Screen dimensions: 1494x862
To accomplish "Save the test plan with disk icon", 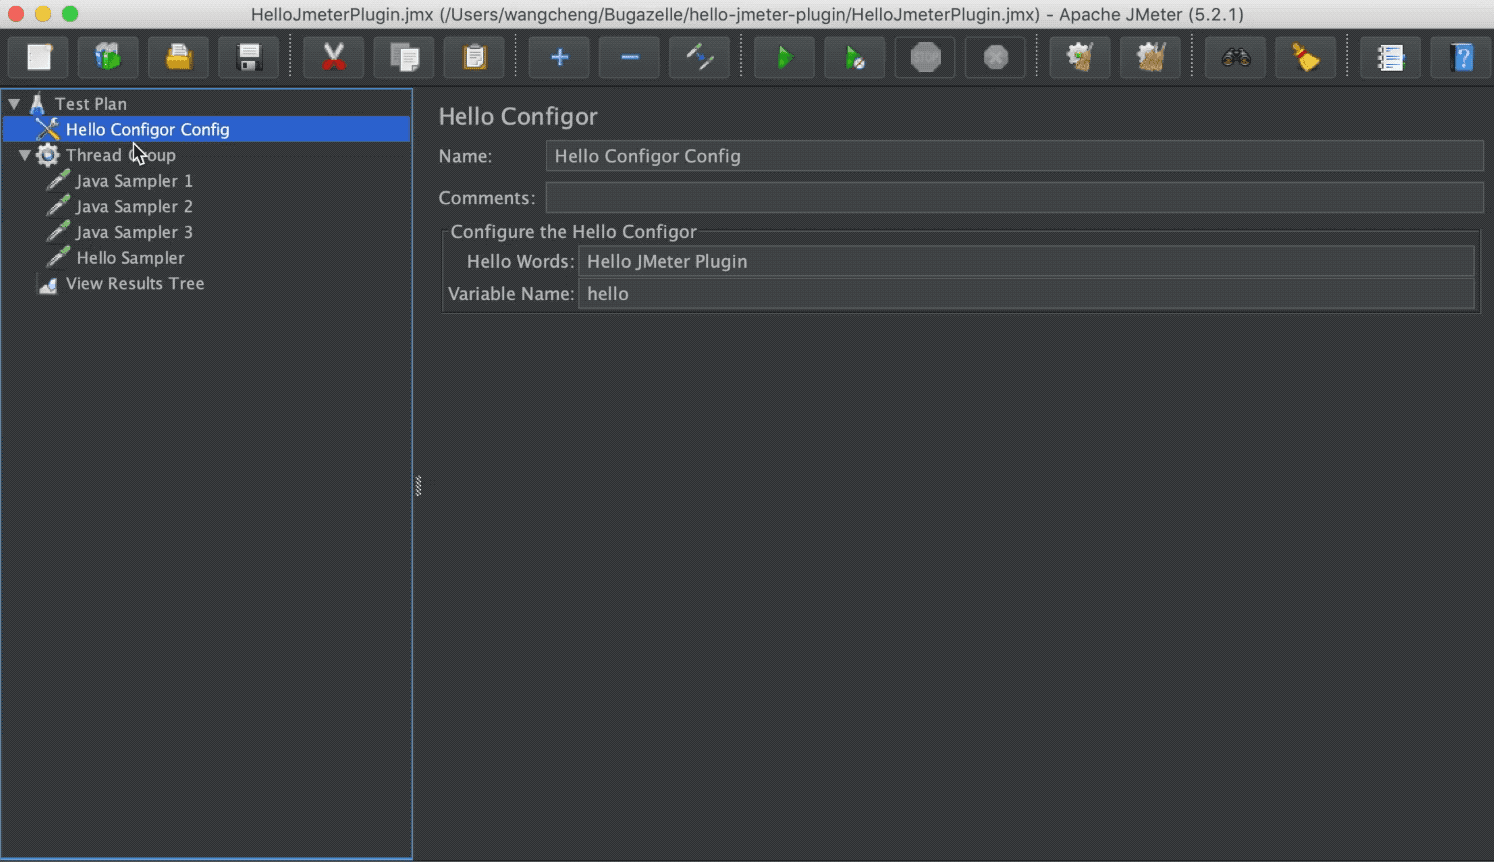I will click(x=249, y=57).
